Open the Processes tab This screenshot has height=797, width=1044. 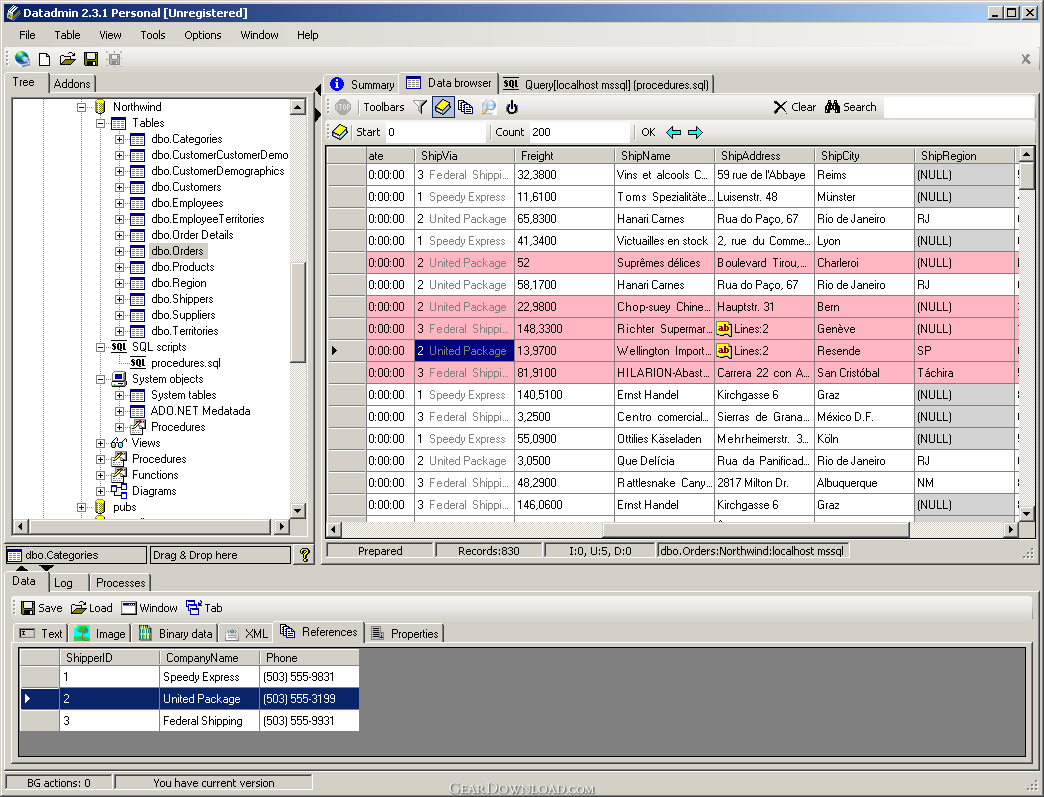[121, 583]
